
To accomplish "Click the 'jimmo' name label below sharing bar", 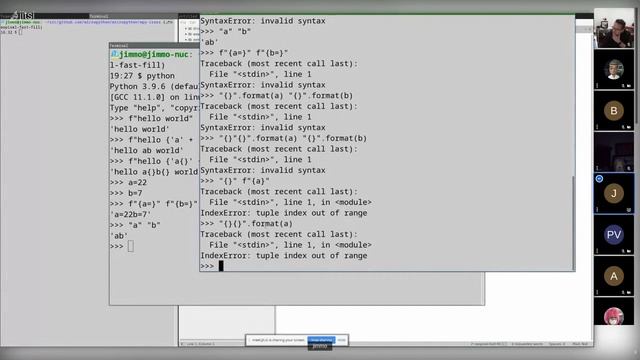I will coord(320,347).
